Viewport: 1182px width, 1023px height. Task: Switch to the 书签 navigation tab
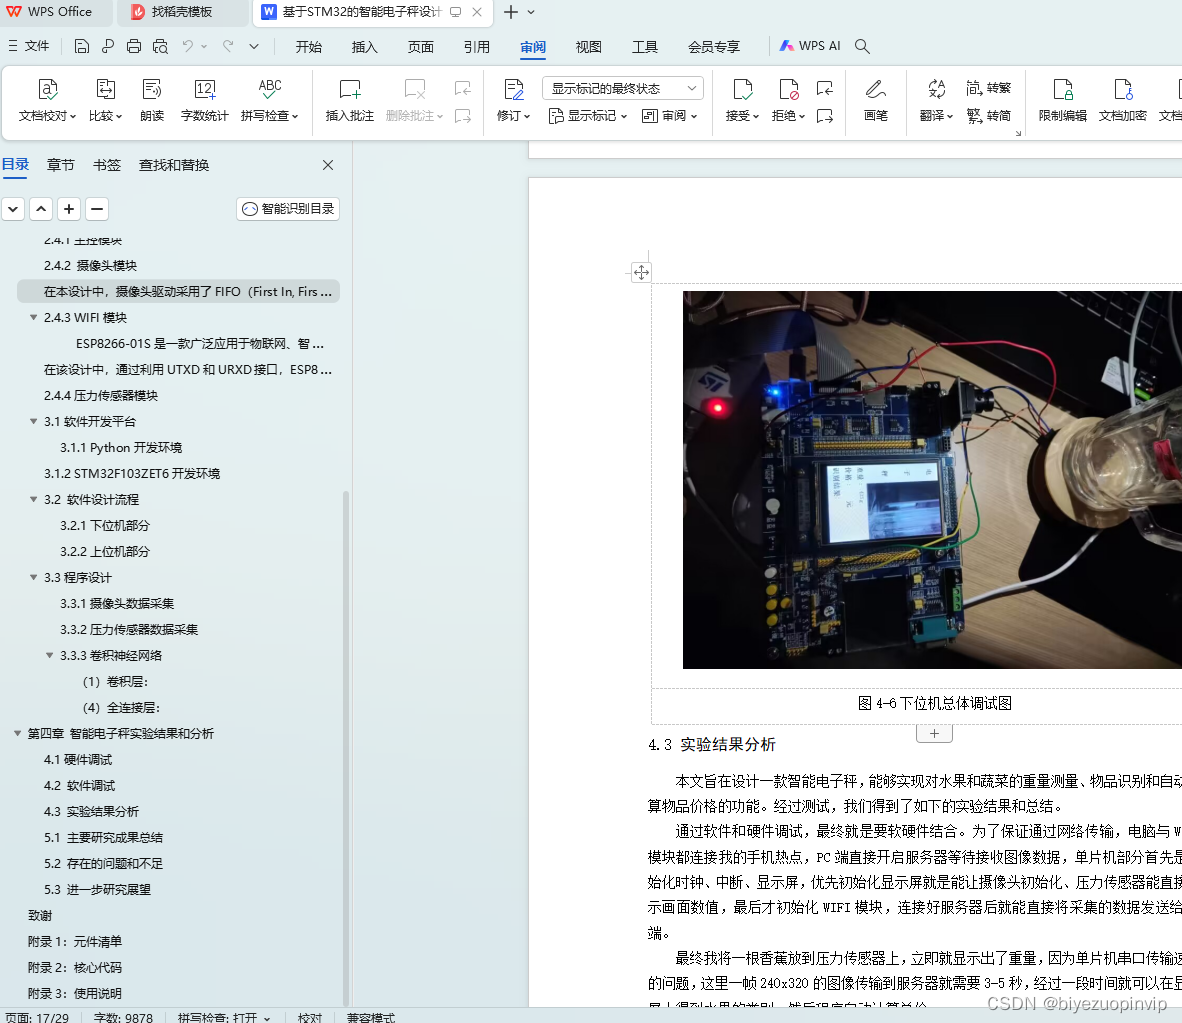(x=106, y=165)
